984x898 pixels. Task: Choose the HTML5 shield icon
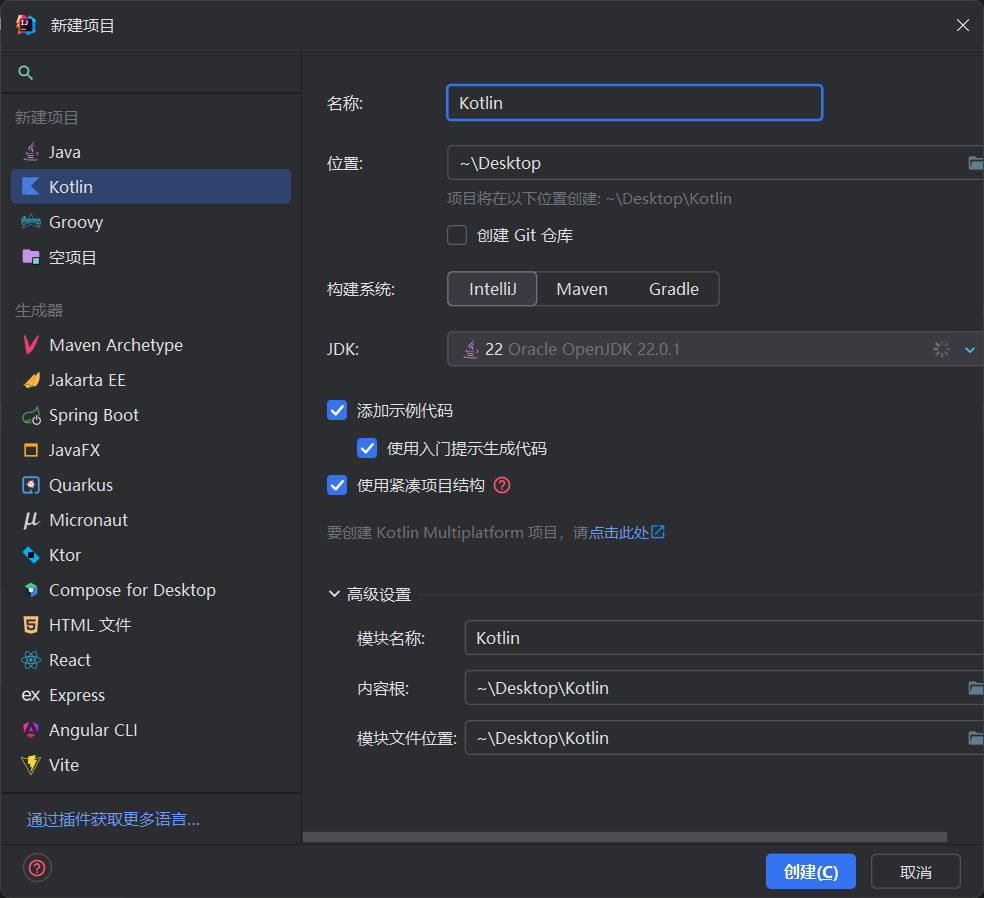[x=31, y=625]
